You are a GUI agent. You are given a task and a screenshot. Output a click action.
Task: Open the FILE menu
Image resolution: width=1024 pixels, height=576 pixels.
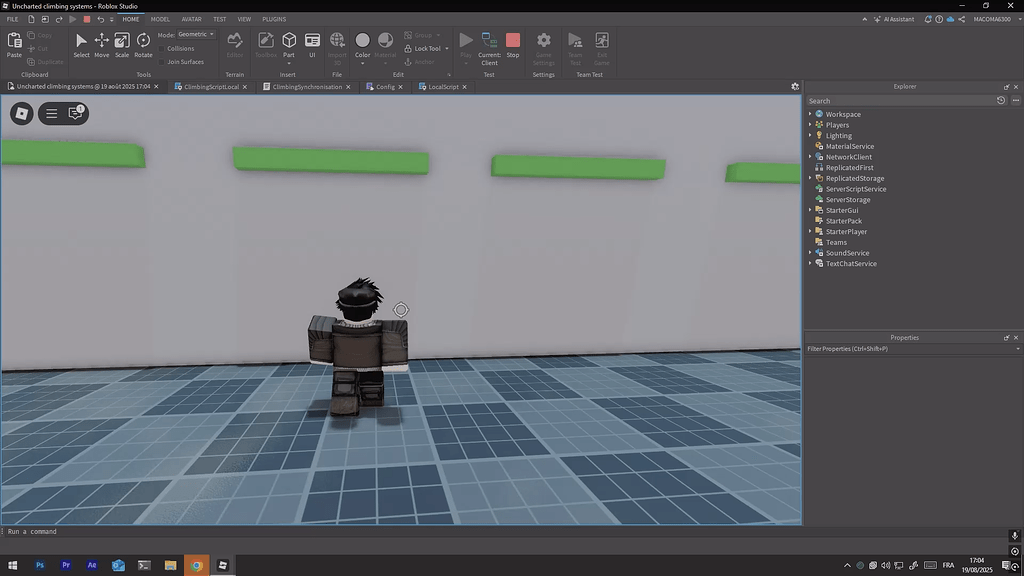pos(12,19)
